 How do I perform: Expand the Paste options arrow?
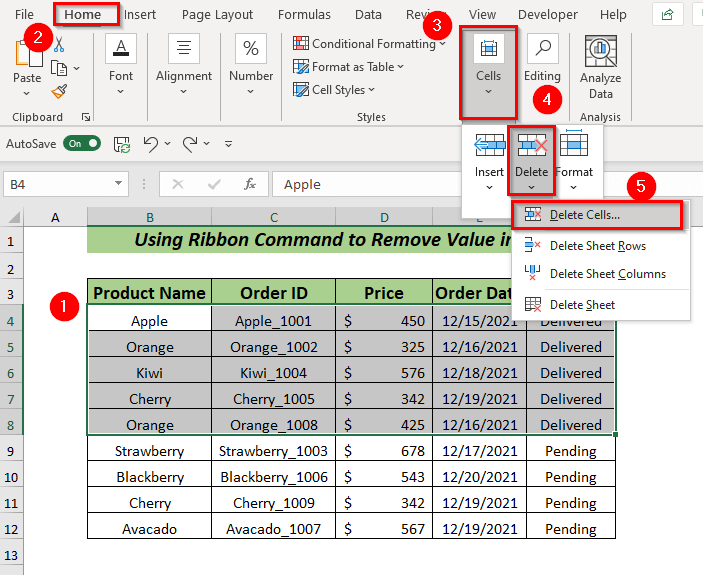[x=26, y=94]
